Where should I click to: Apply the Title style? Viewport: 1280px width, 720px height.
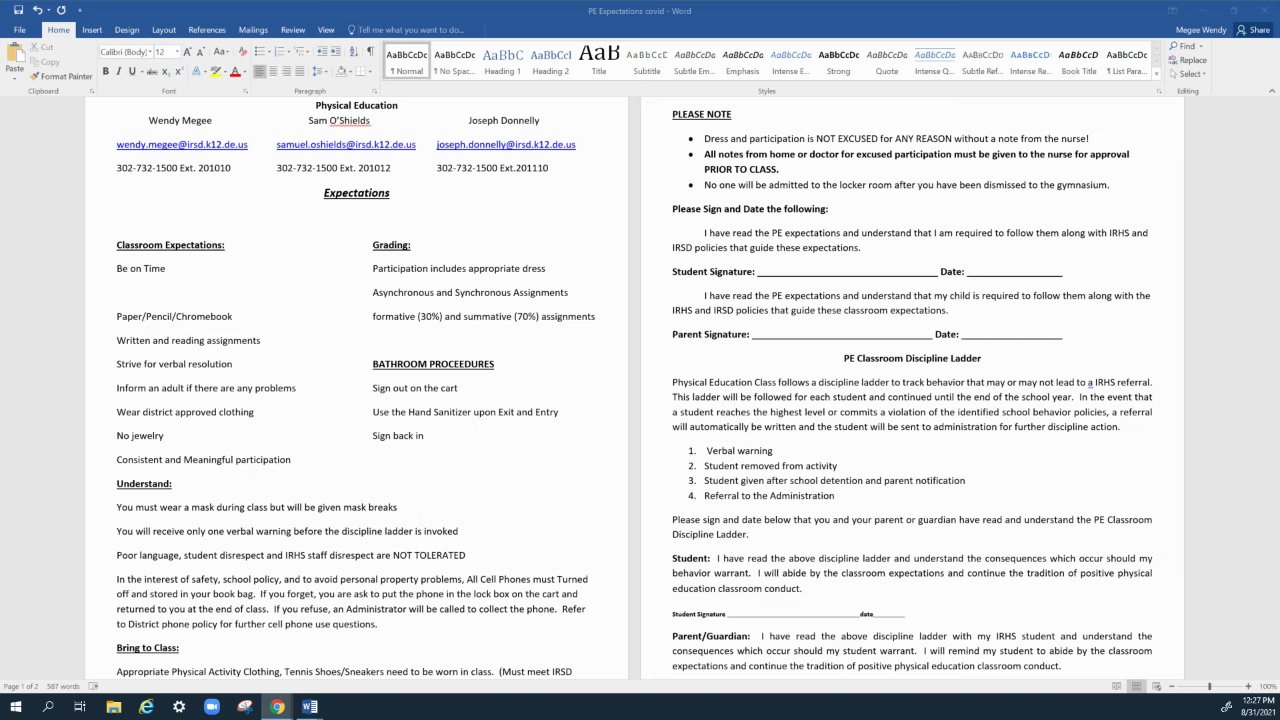[599, 61]
